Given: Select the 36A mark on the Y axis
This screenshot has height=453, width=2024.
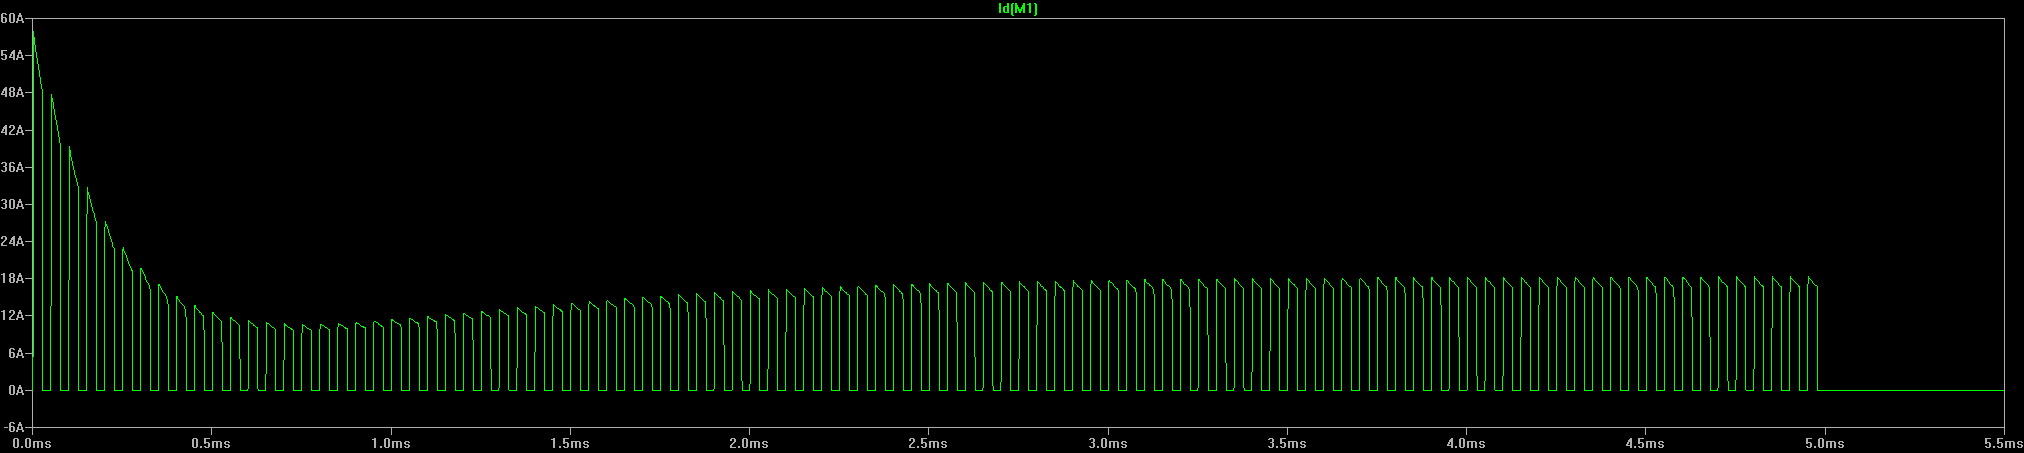Looking at the screenshot, I should coord(12,168).
